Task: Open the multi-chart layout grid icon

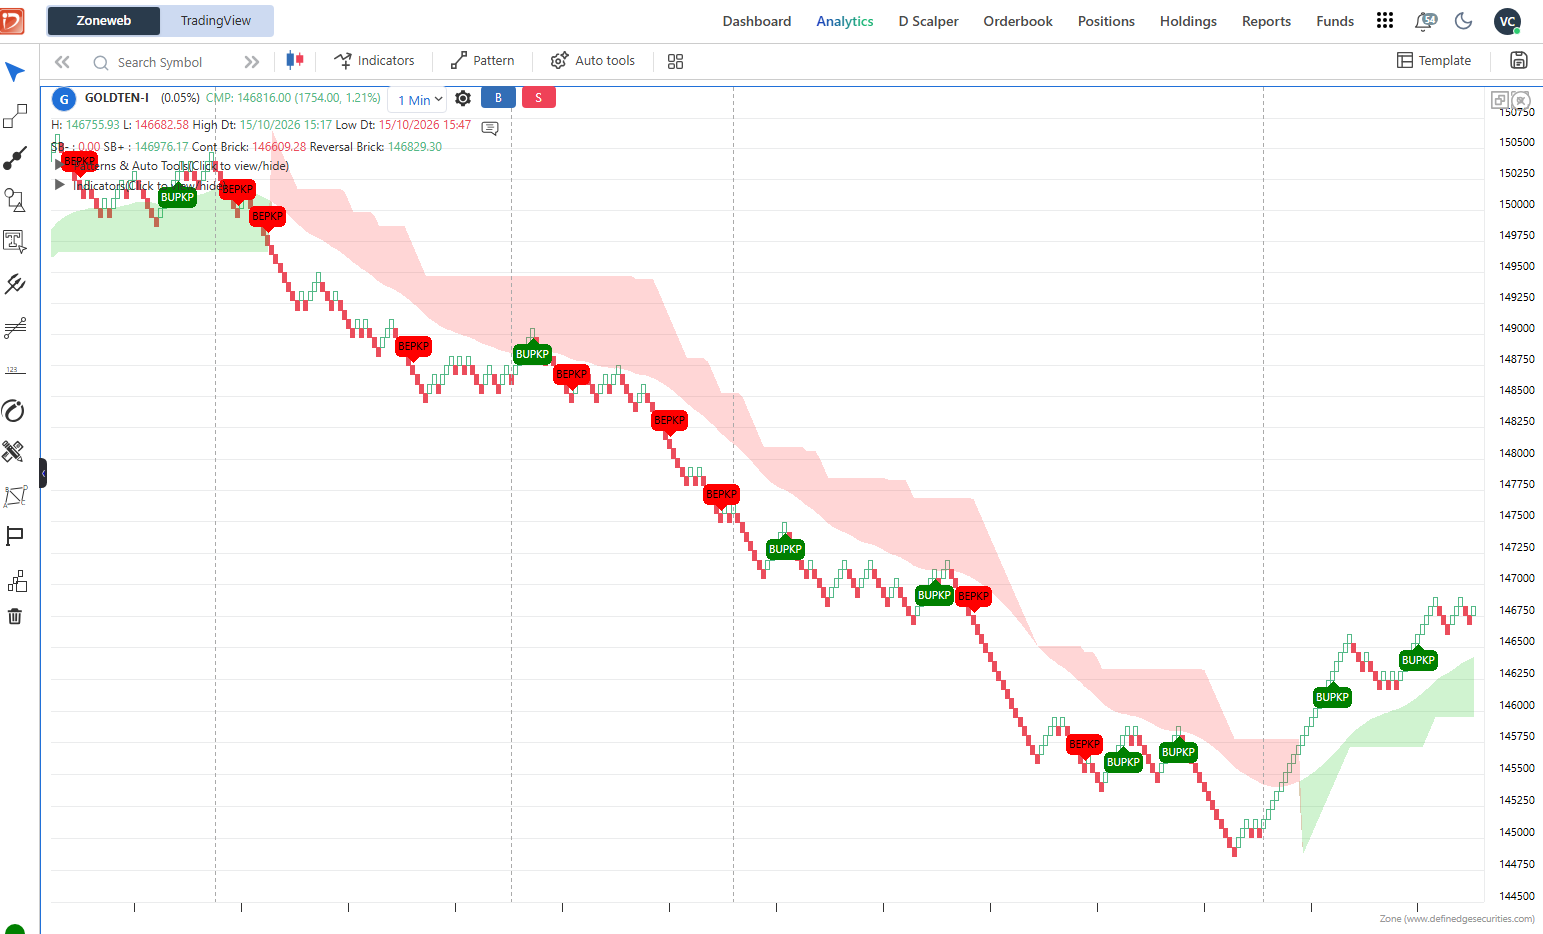Action: click(x=675, y=61)
